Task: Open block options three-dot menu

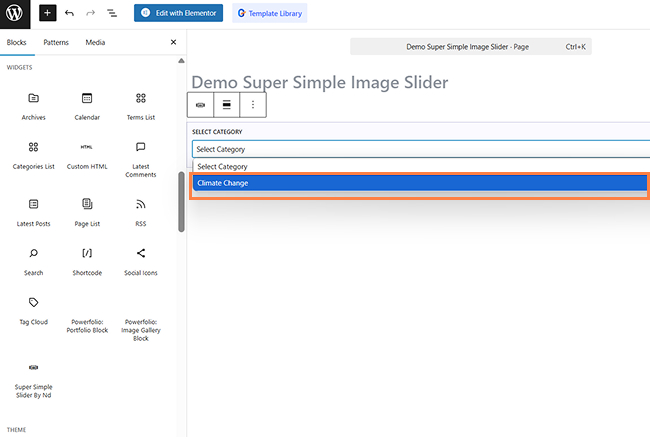Action: click(253, 104)
